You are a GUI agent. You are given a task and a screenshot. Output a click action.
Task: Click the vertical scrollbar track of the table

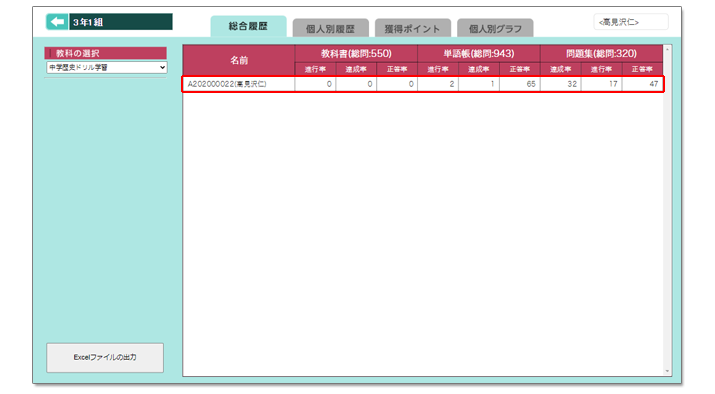pyautogui.click(x=668, y=210)
